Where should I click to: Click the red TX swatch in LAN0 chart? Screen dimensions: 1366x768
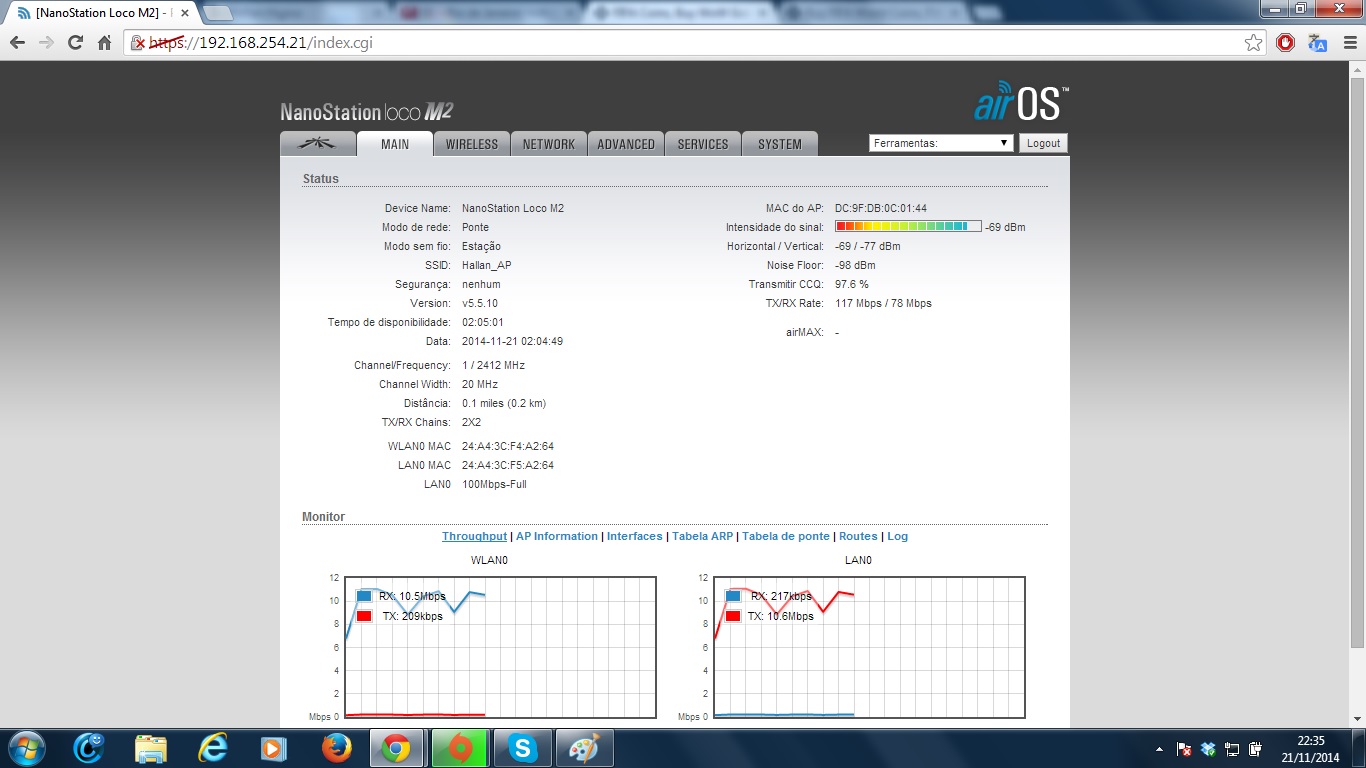pos(733,616)
